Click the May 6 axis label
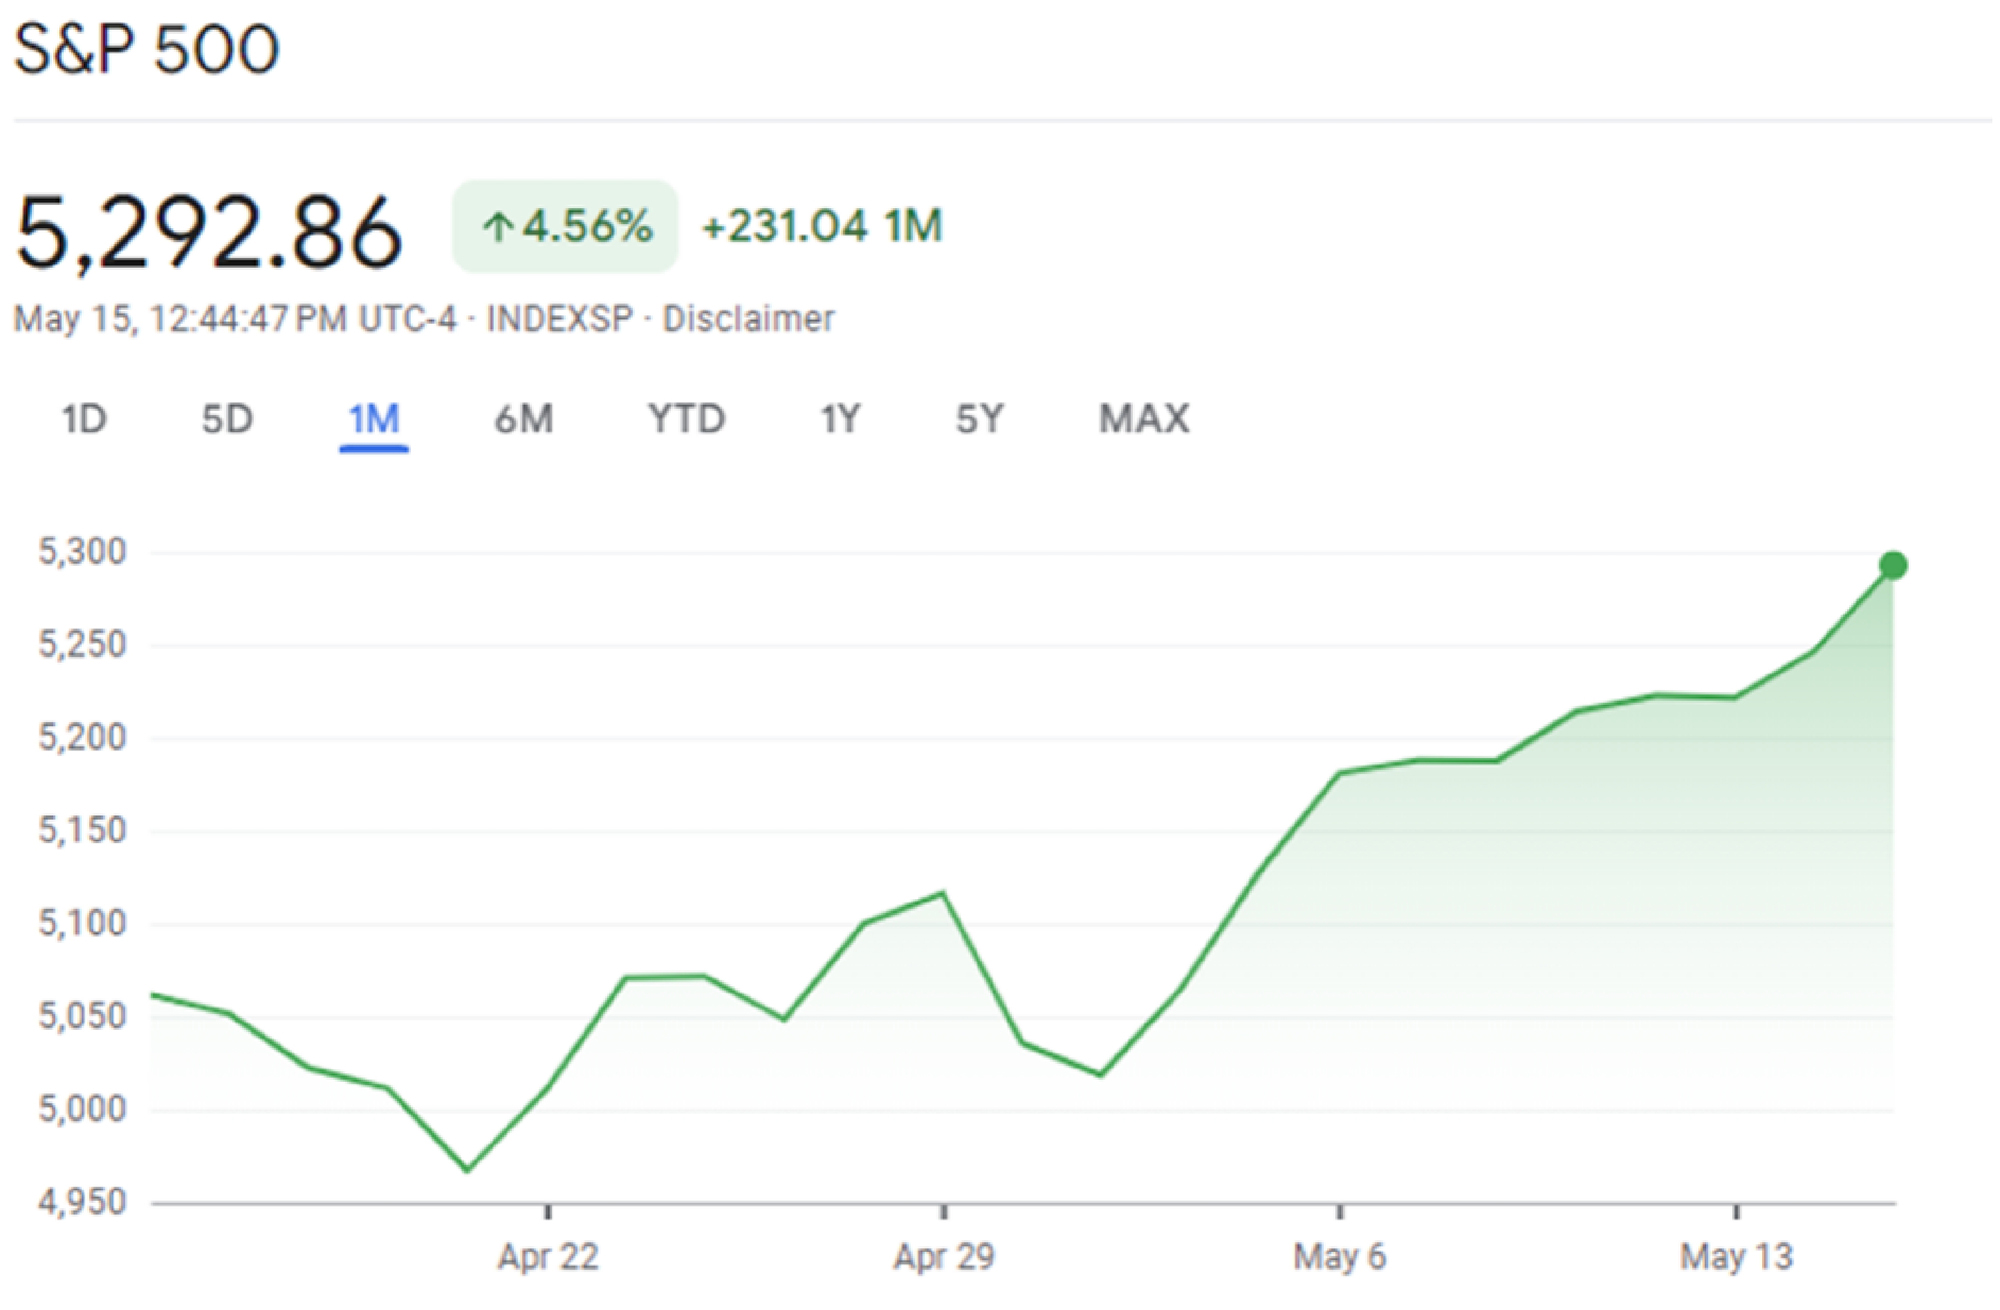 click(x=1340, y=1256)
